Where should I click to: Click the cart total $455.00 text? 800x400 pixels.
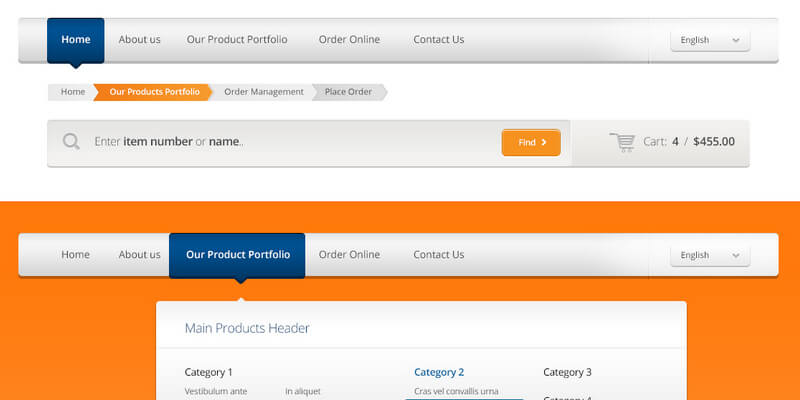point(714,142)
